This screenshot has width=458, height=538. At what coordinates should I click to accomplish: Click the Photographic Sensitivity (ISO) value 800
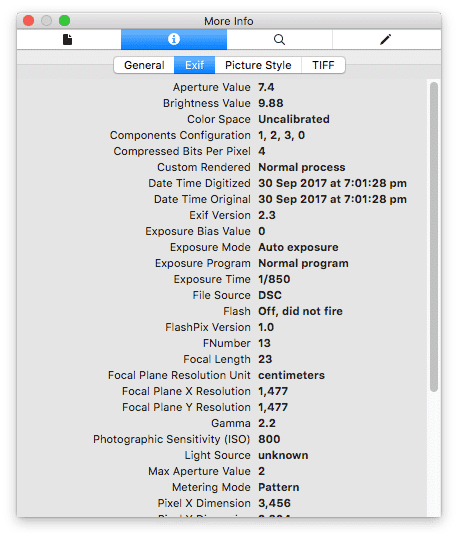pos(269,439)
